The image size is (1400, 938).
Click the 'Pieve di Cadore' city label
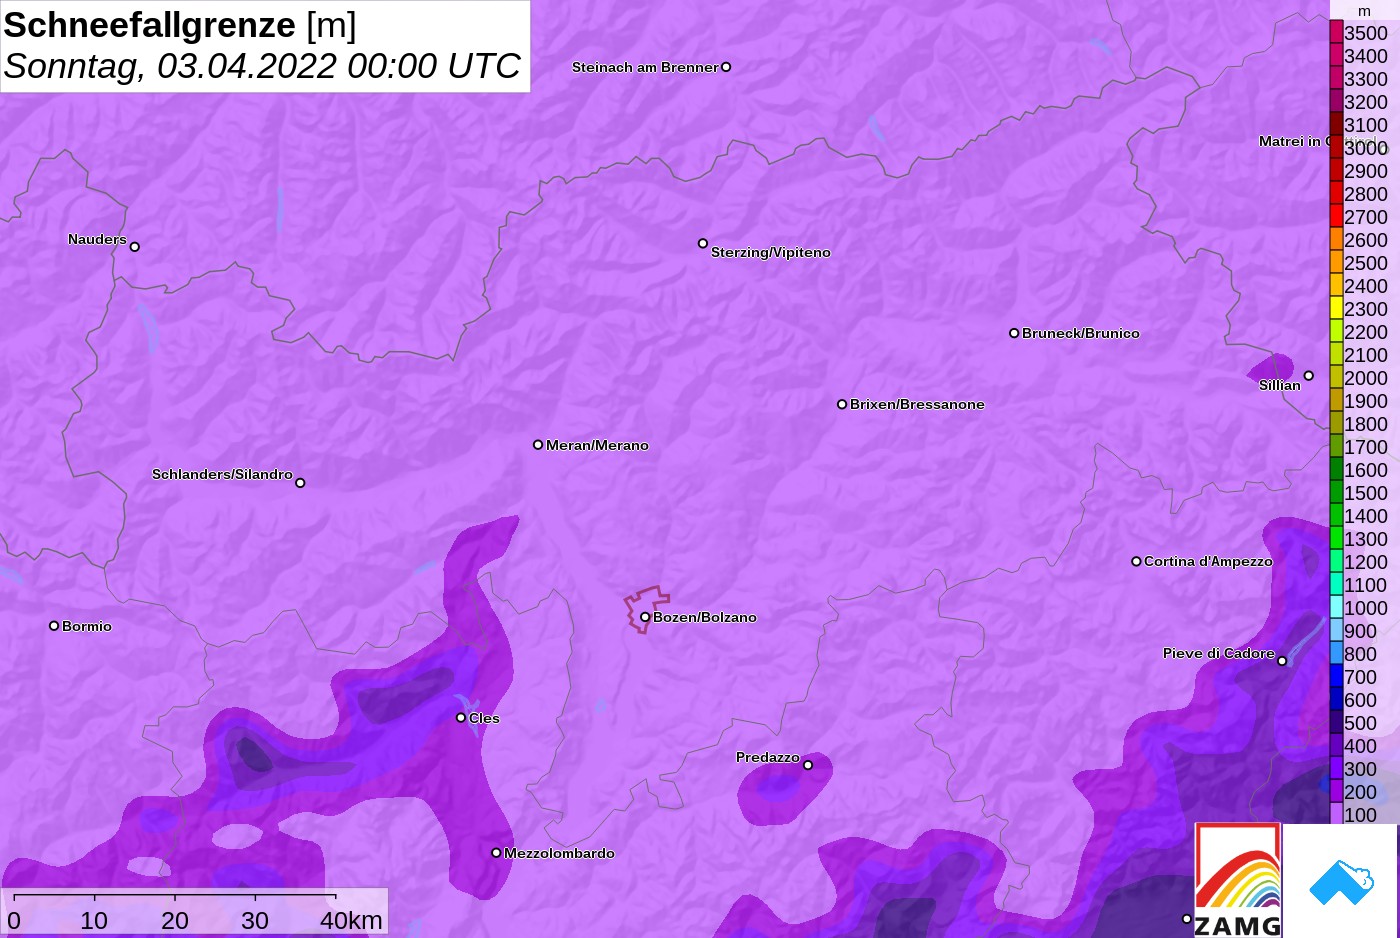pos(1219,653)
